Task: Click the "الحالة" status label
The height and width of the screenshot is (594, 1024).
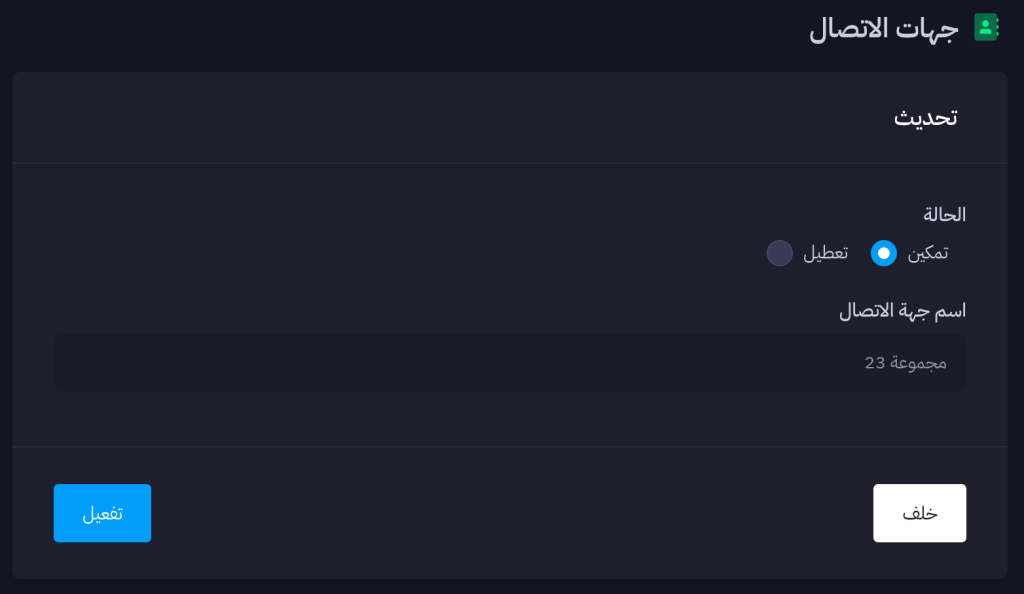Action: coord(944,214)
